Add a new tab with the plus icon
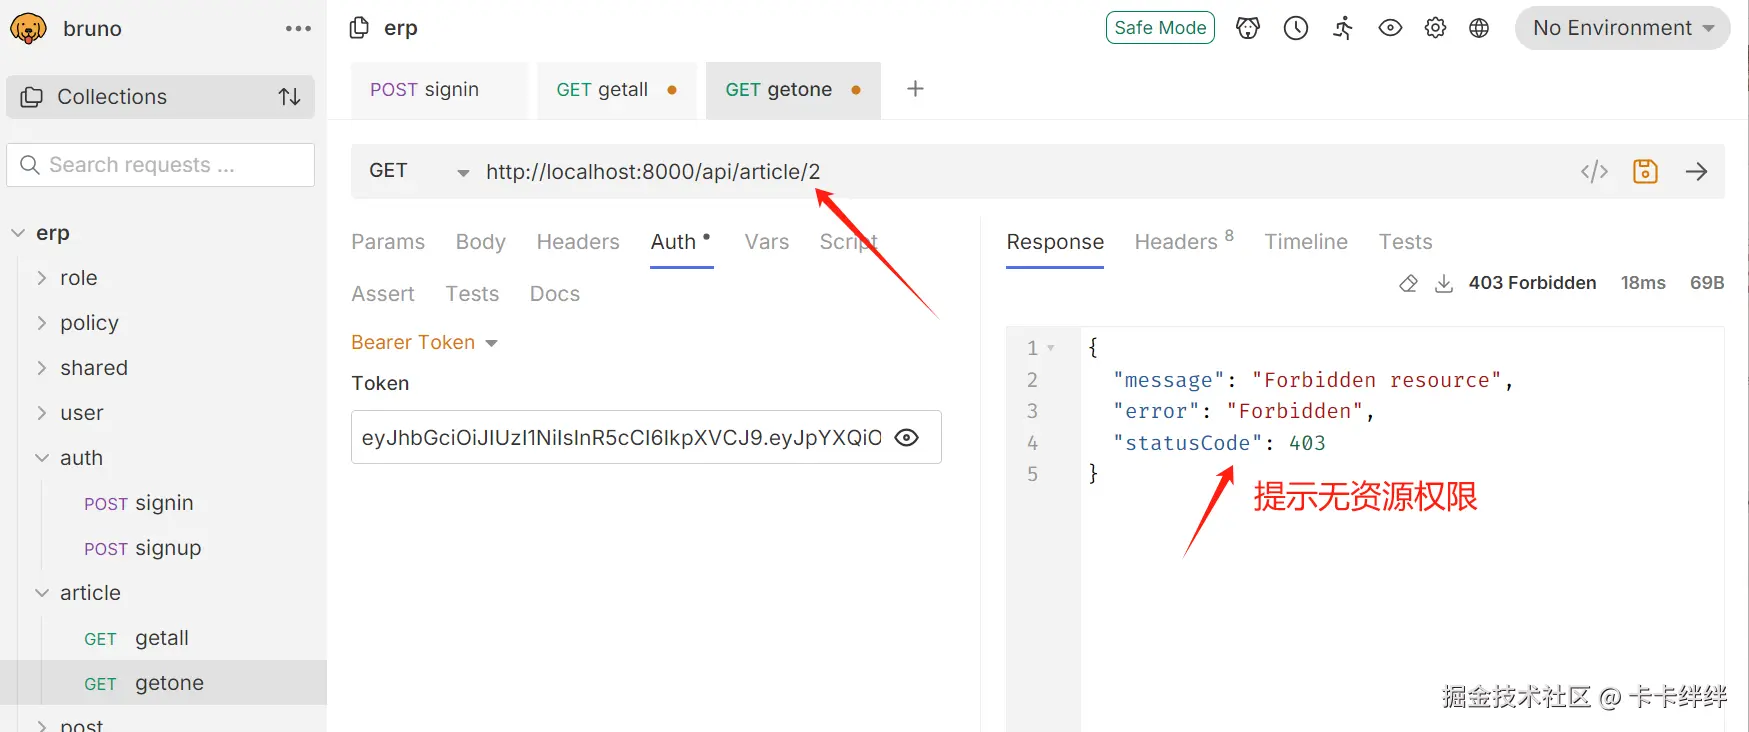Image resolution: width=1749 pixels, height=732 pixels. [914, 89]
